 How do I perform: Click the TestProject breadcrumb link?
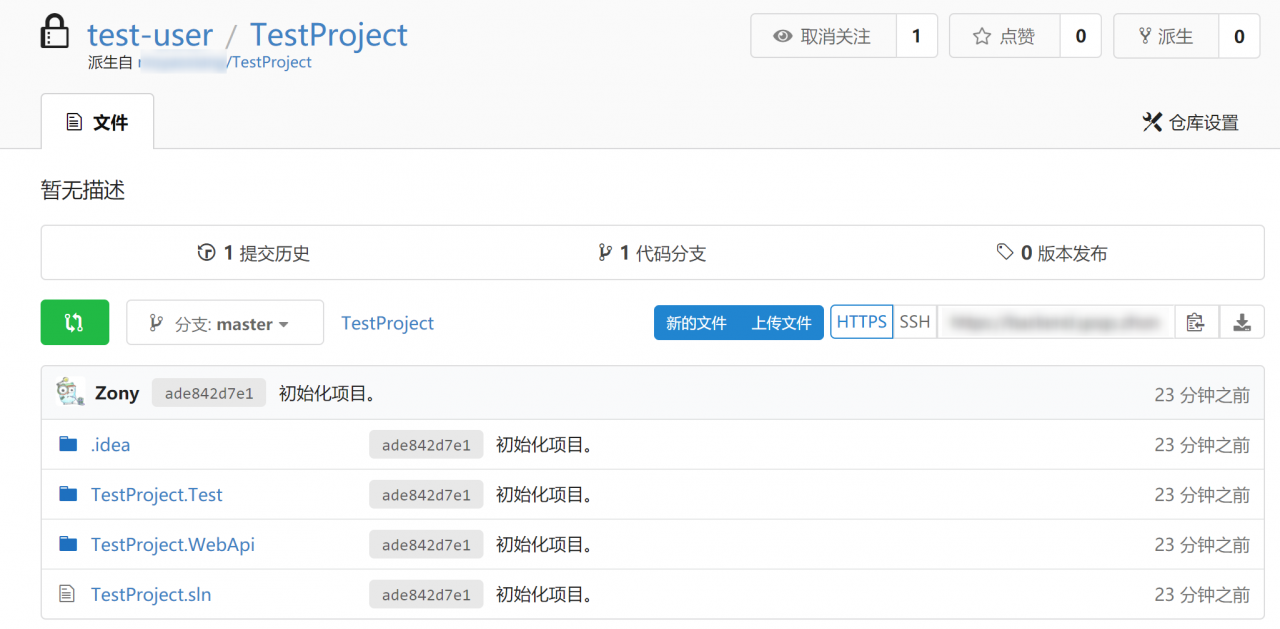point(388,323)
